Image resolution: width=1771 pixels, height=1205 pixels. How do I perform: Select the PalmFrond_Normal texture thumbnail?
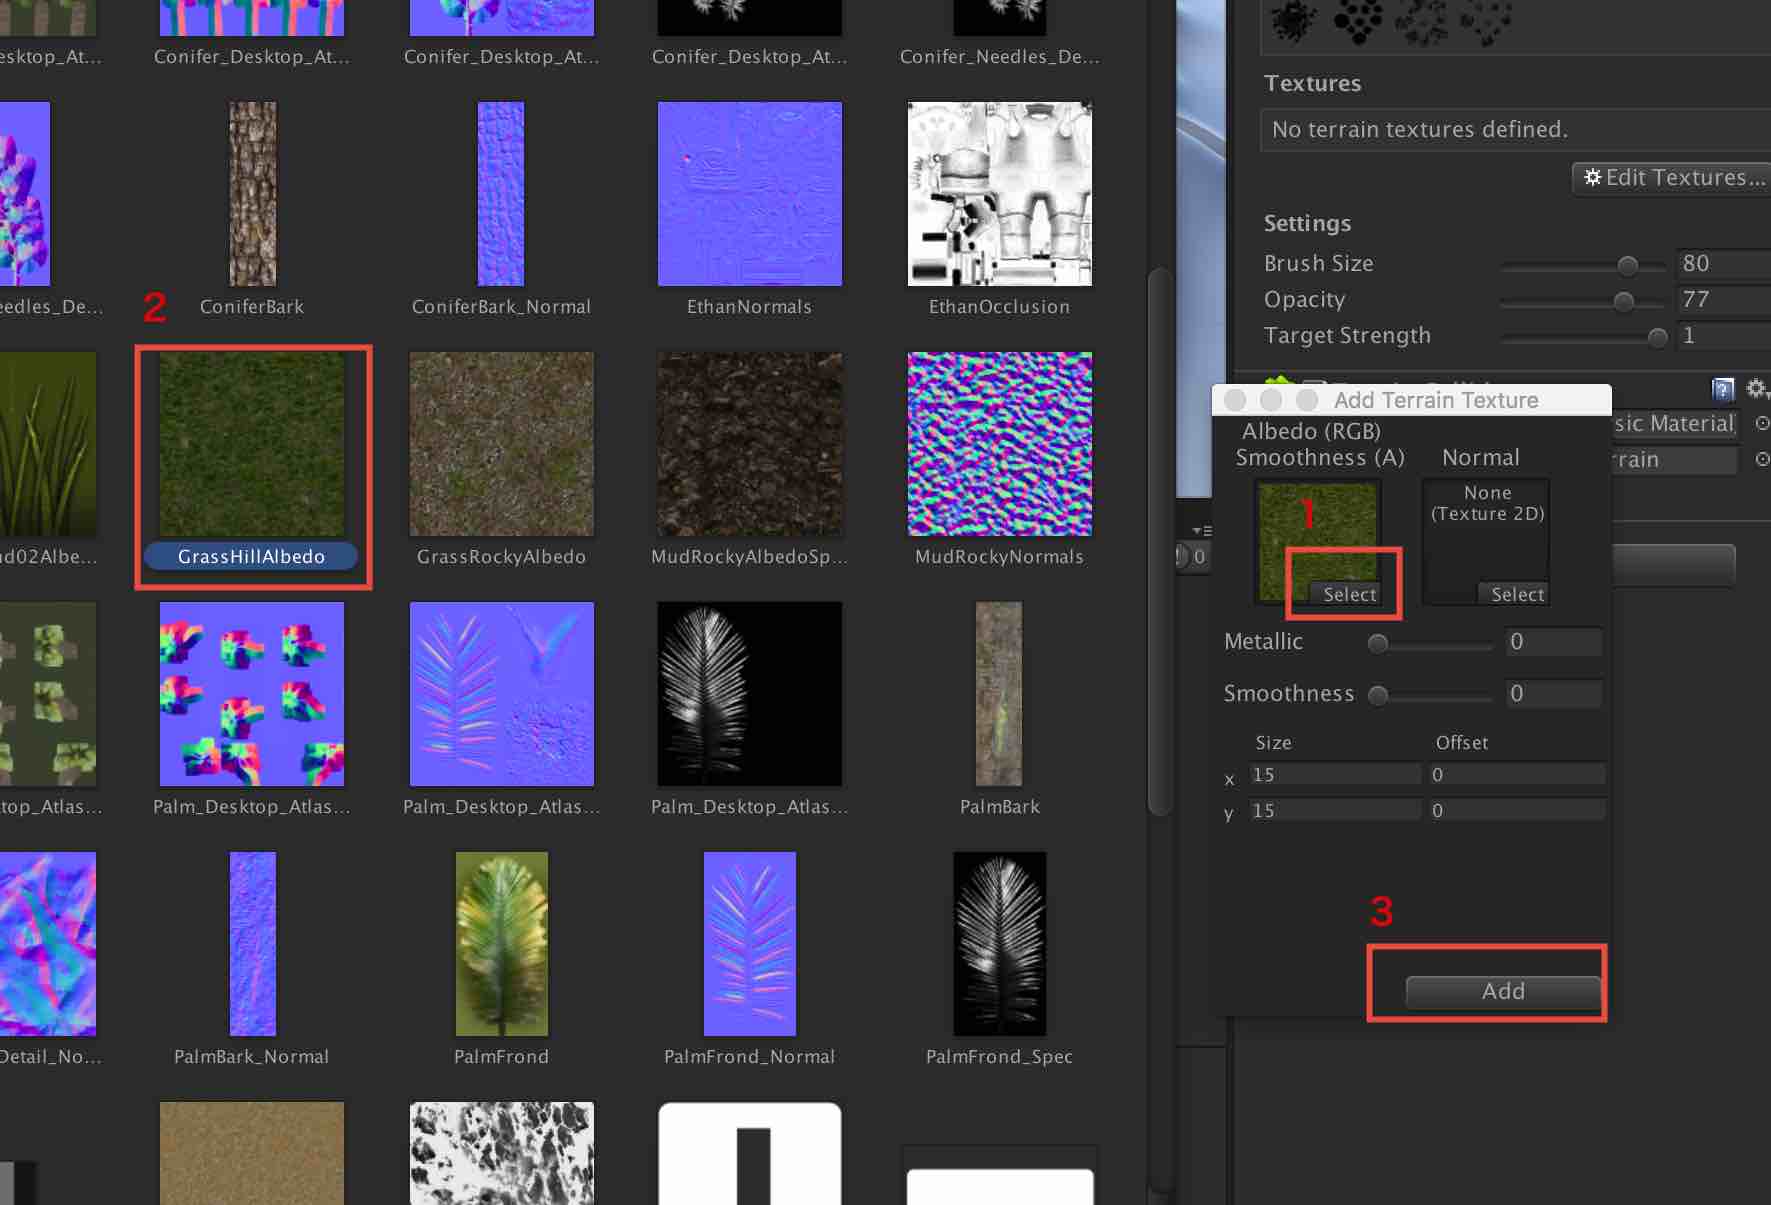tap(750, 944)
